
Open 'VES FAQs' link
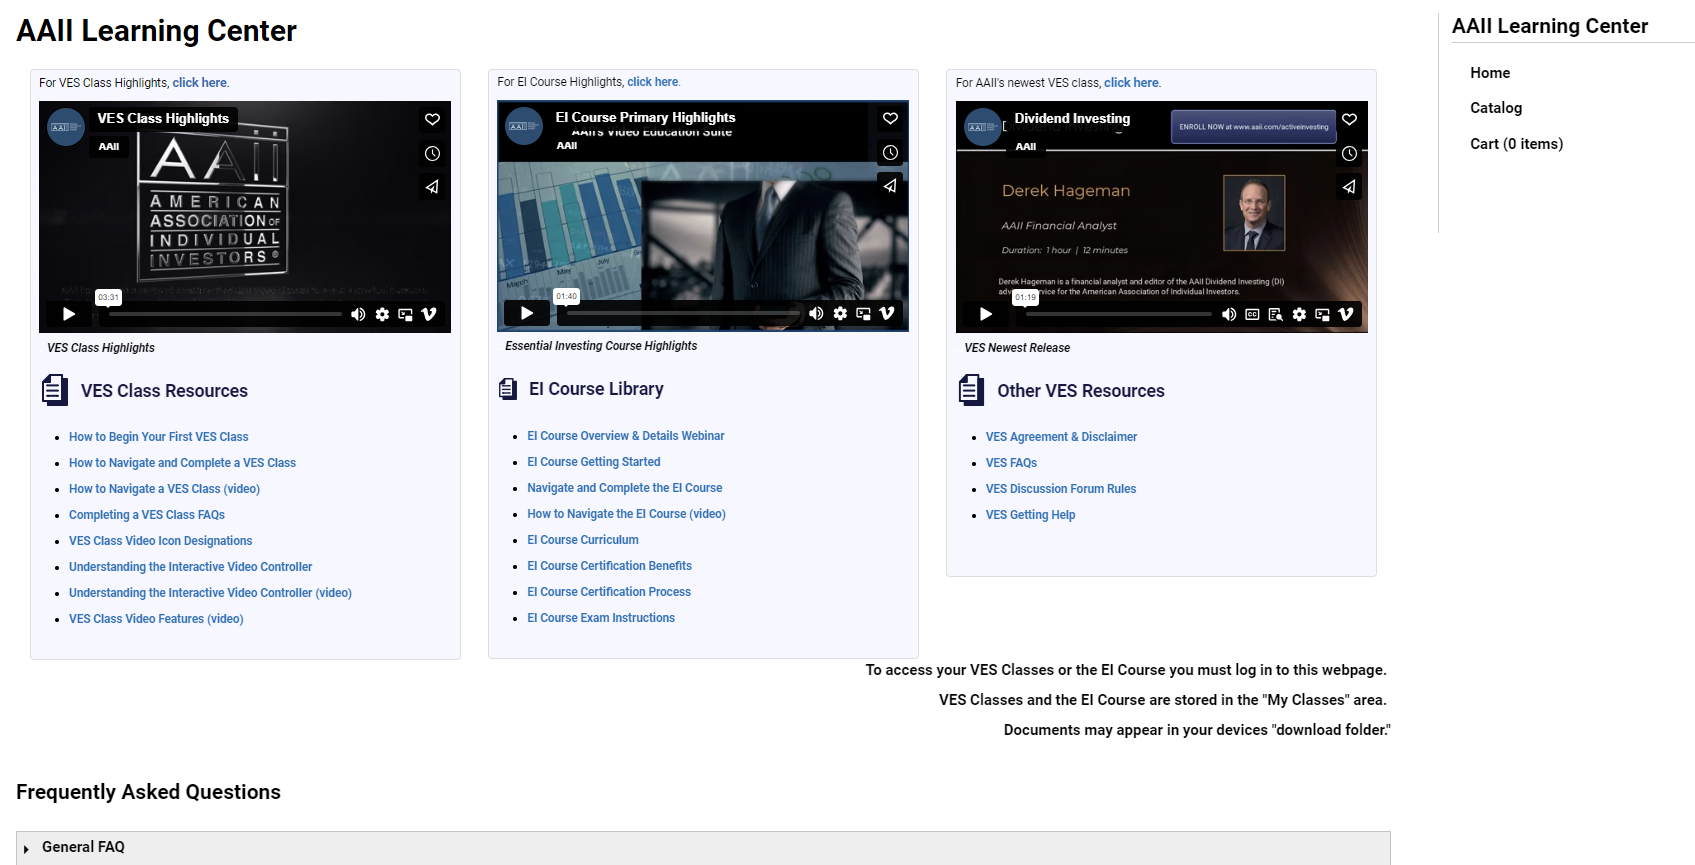point(1011,463)
